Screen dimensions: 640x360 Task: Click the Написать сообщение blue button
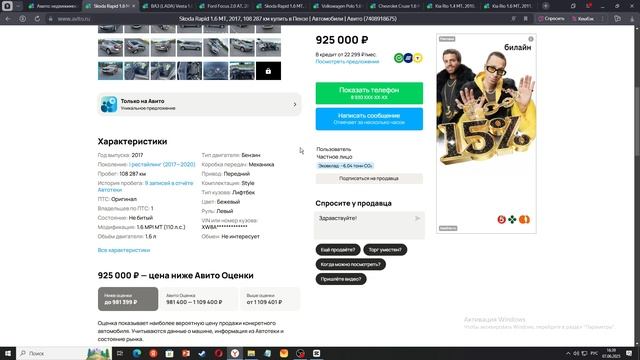(369, 119)
